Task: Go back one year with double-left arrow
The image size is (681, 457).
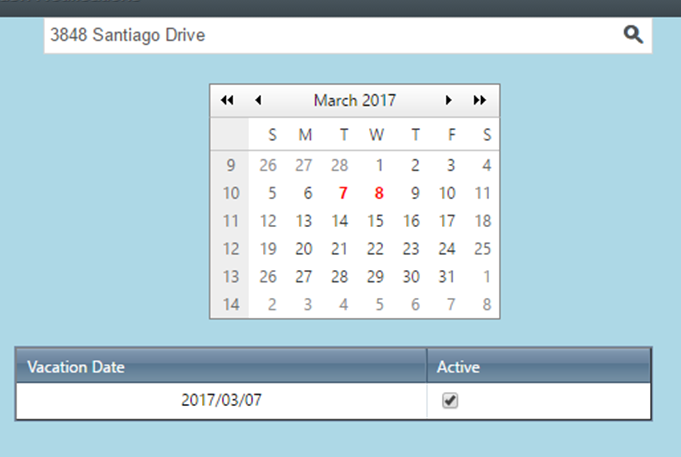Action: pos(227,100)
